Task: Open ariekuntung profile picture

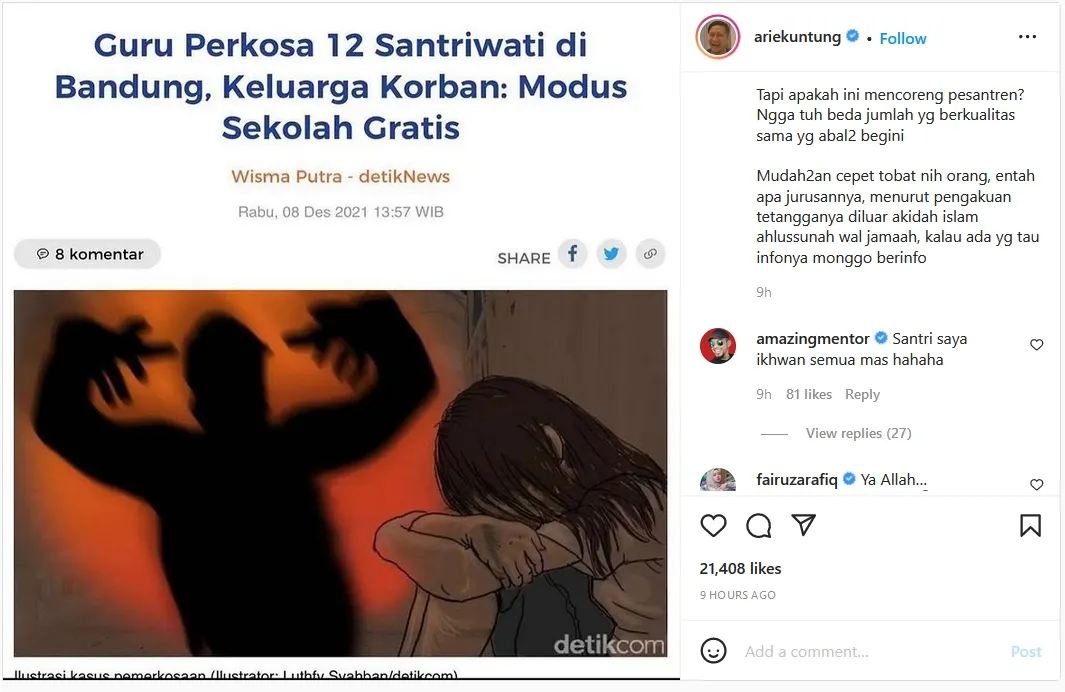Action: (718, 37)
